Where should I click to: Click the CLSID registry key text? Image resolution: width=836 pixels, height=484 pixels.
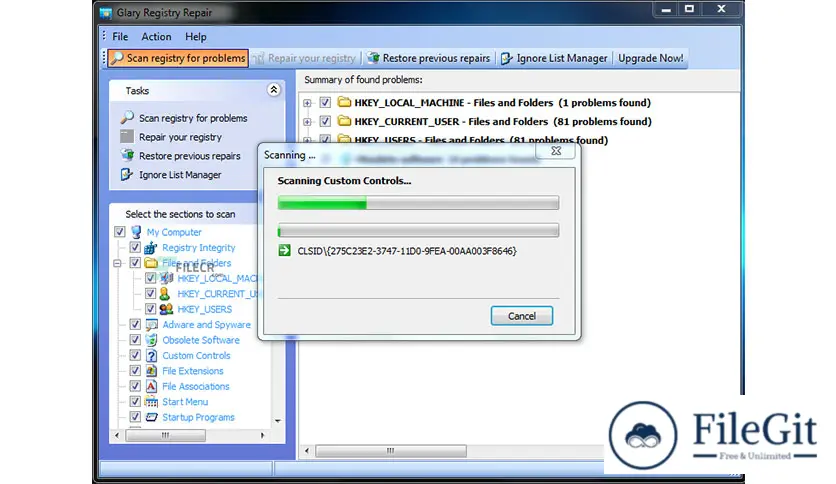407,251
